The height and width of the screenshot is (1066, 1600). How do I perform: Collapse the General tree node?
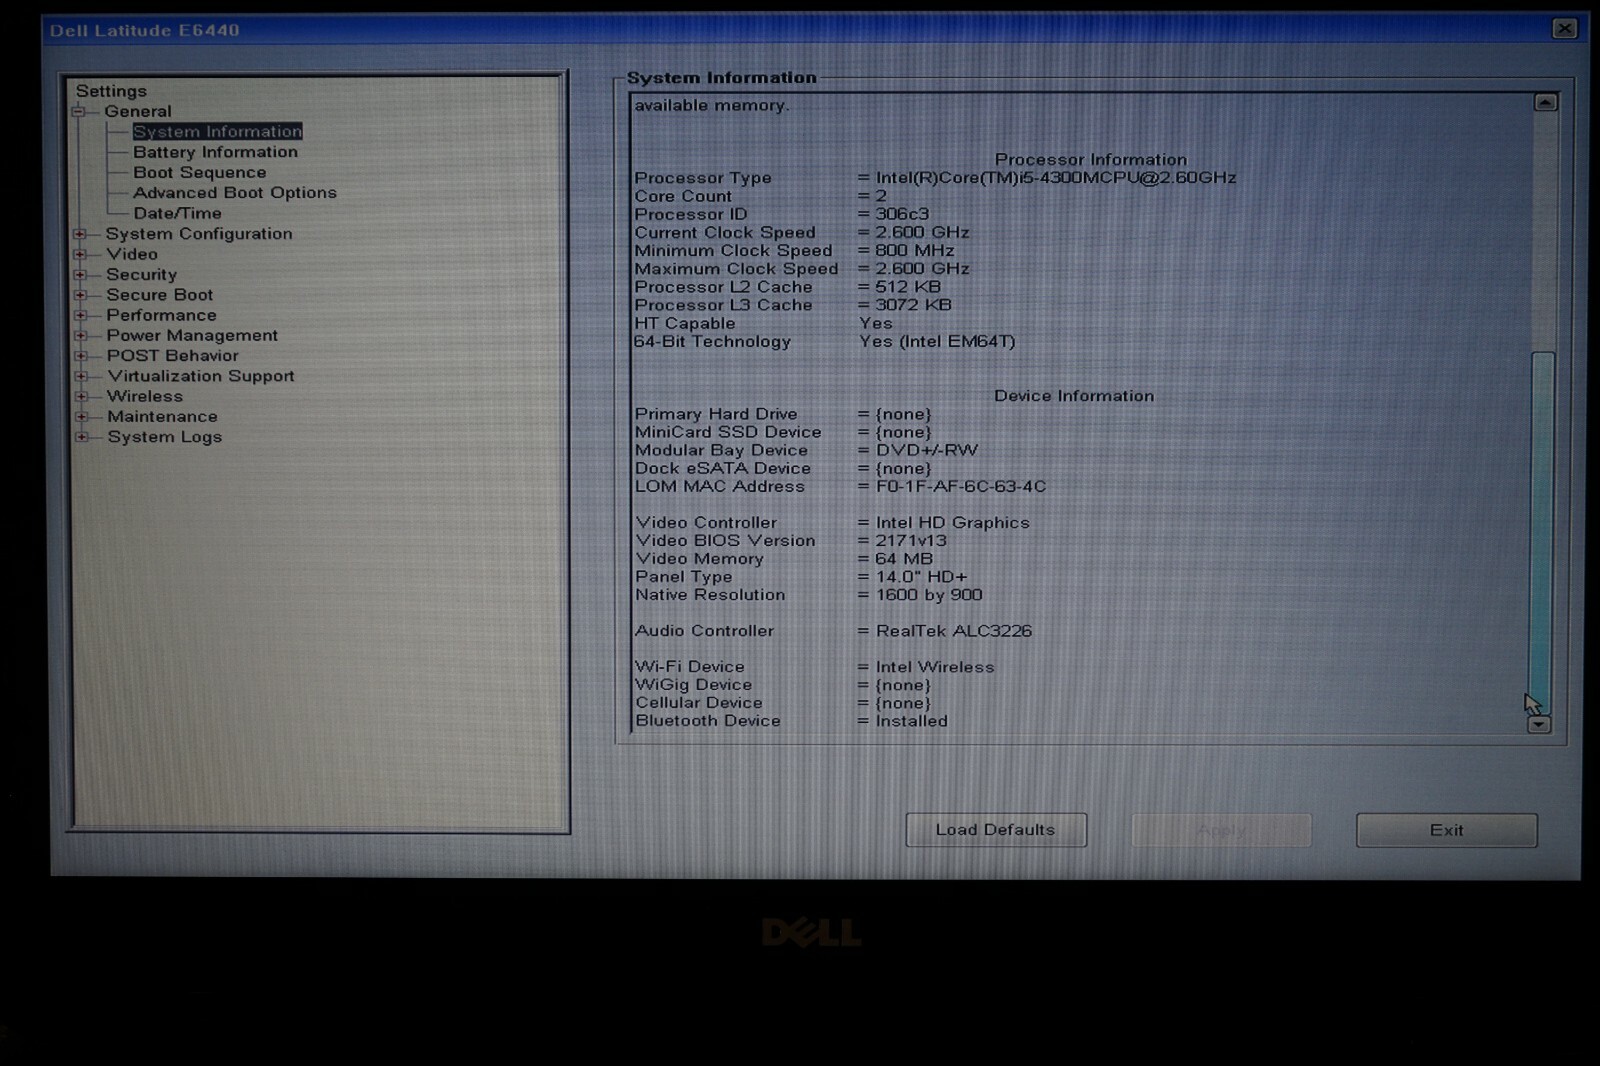(78, 112)
